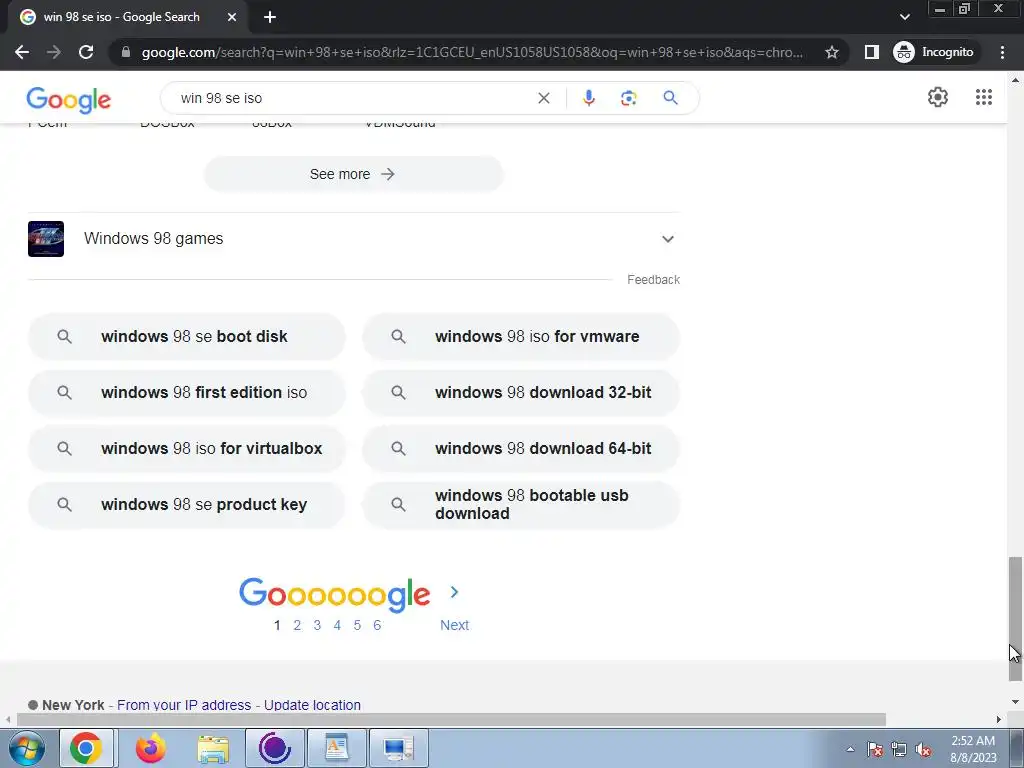Screen dimensions: 1024x768
Task: Show hidden system tray icons arrow
Action: 850,749
